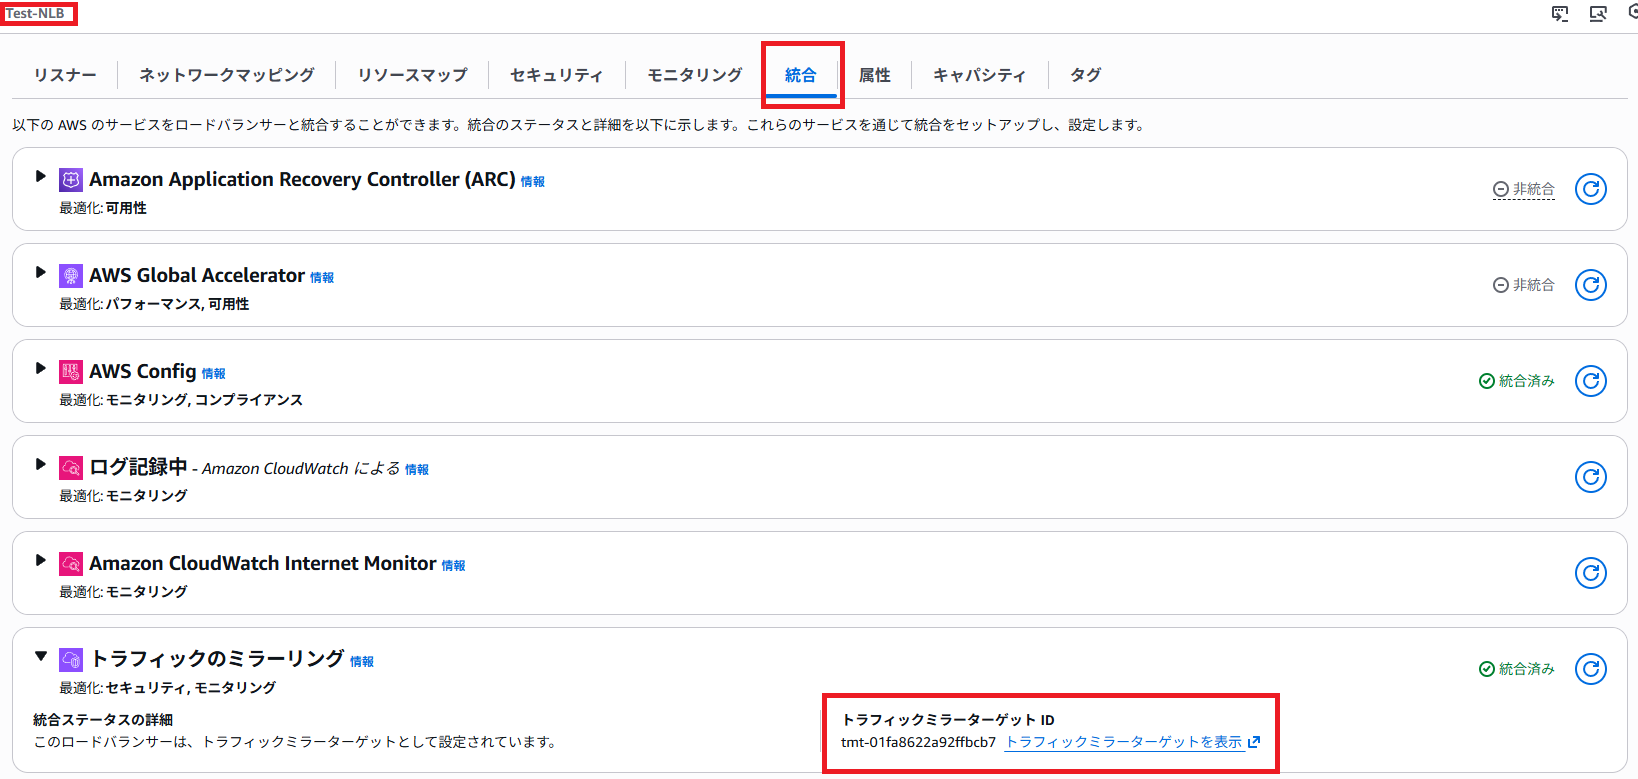This screenshot has width=1638, height=779.
Task: Expand the CloudWatch Internet Monitor section
Action: pyautogui.click(x=41, y=560)
